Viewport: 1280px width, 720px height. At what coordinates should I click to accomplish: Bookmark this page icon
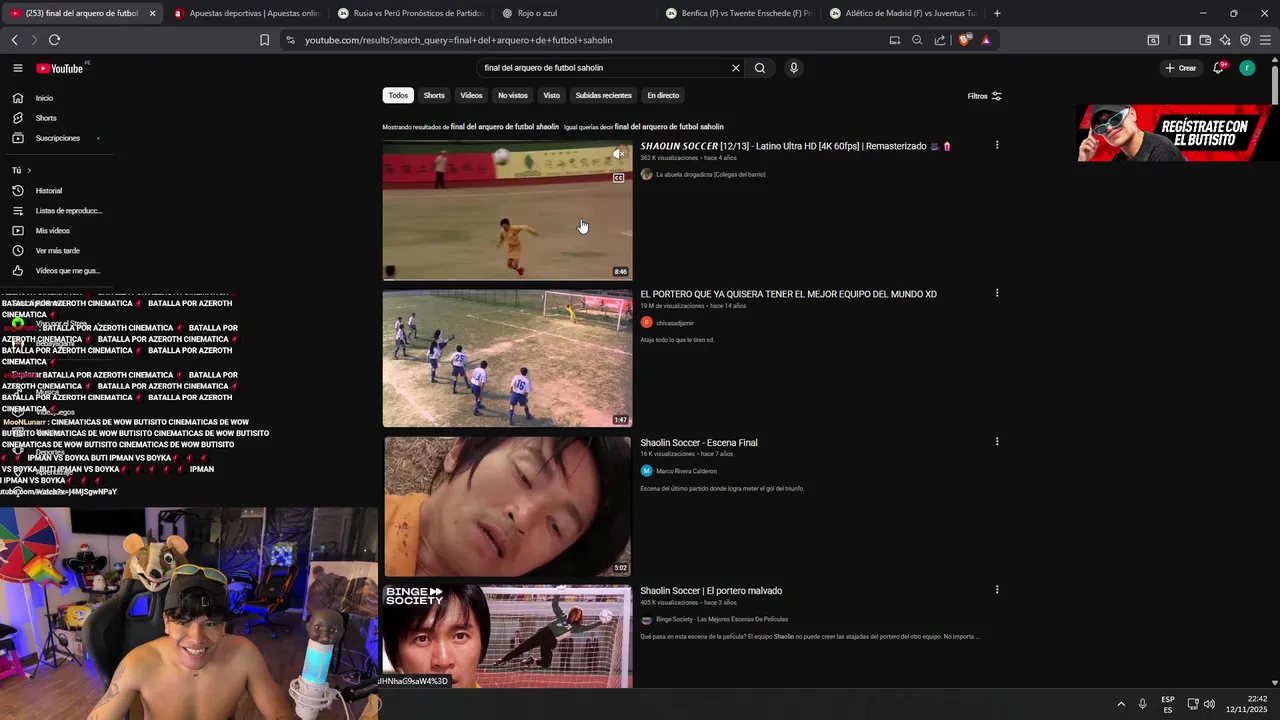click(264, 40)
